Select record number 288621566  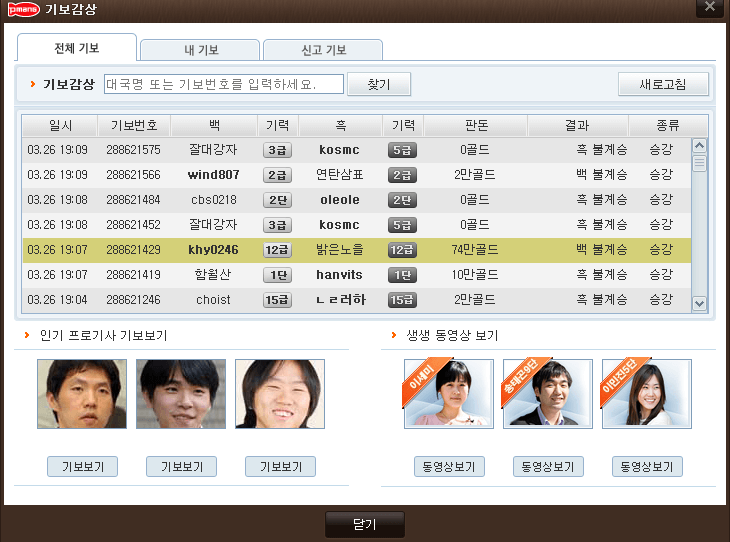[x=357, y=175]
